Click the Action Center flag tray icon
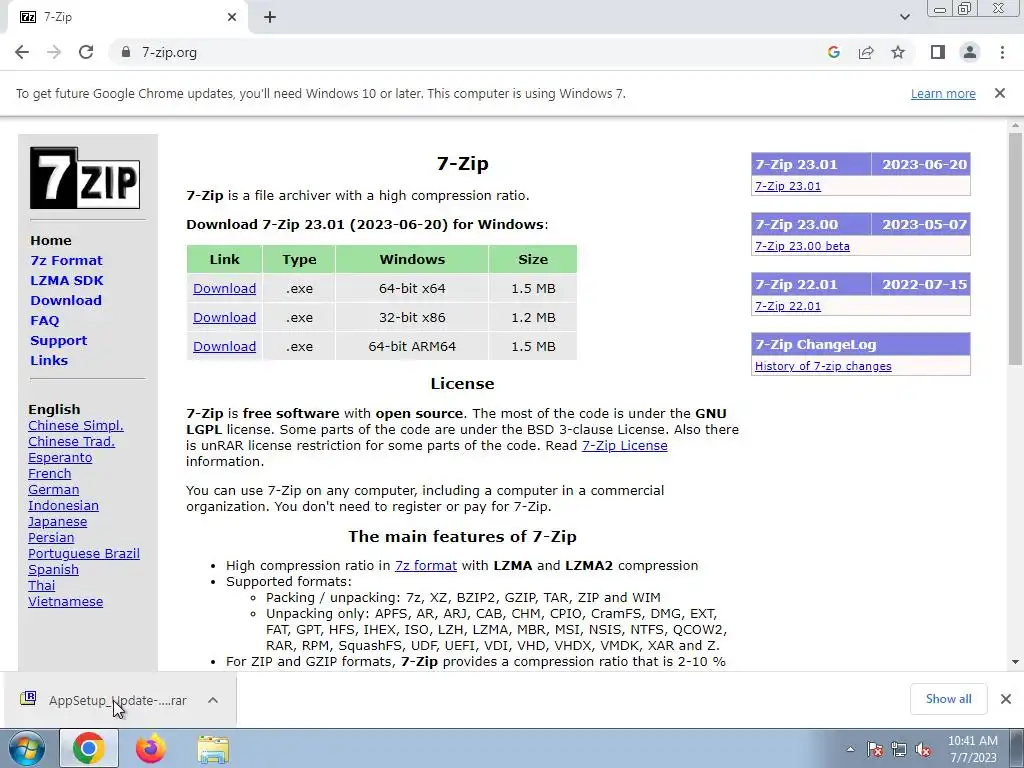This screenshot has width=1024, height=768. [x=875, y=749]
